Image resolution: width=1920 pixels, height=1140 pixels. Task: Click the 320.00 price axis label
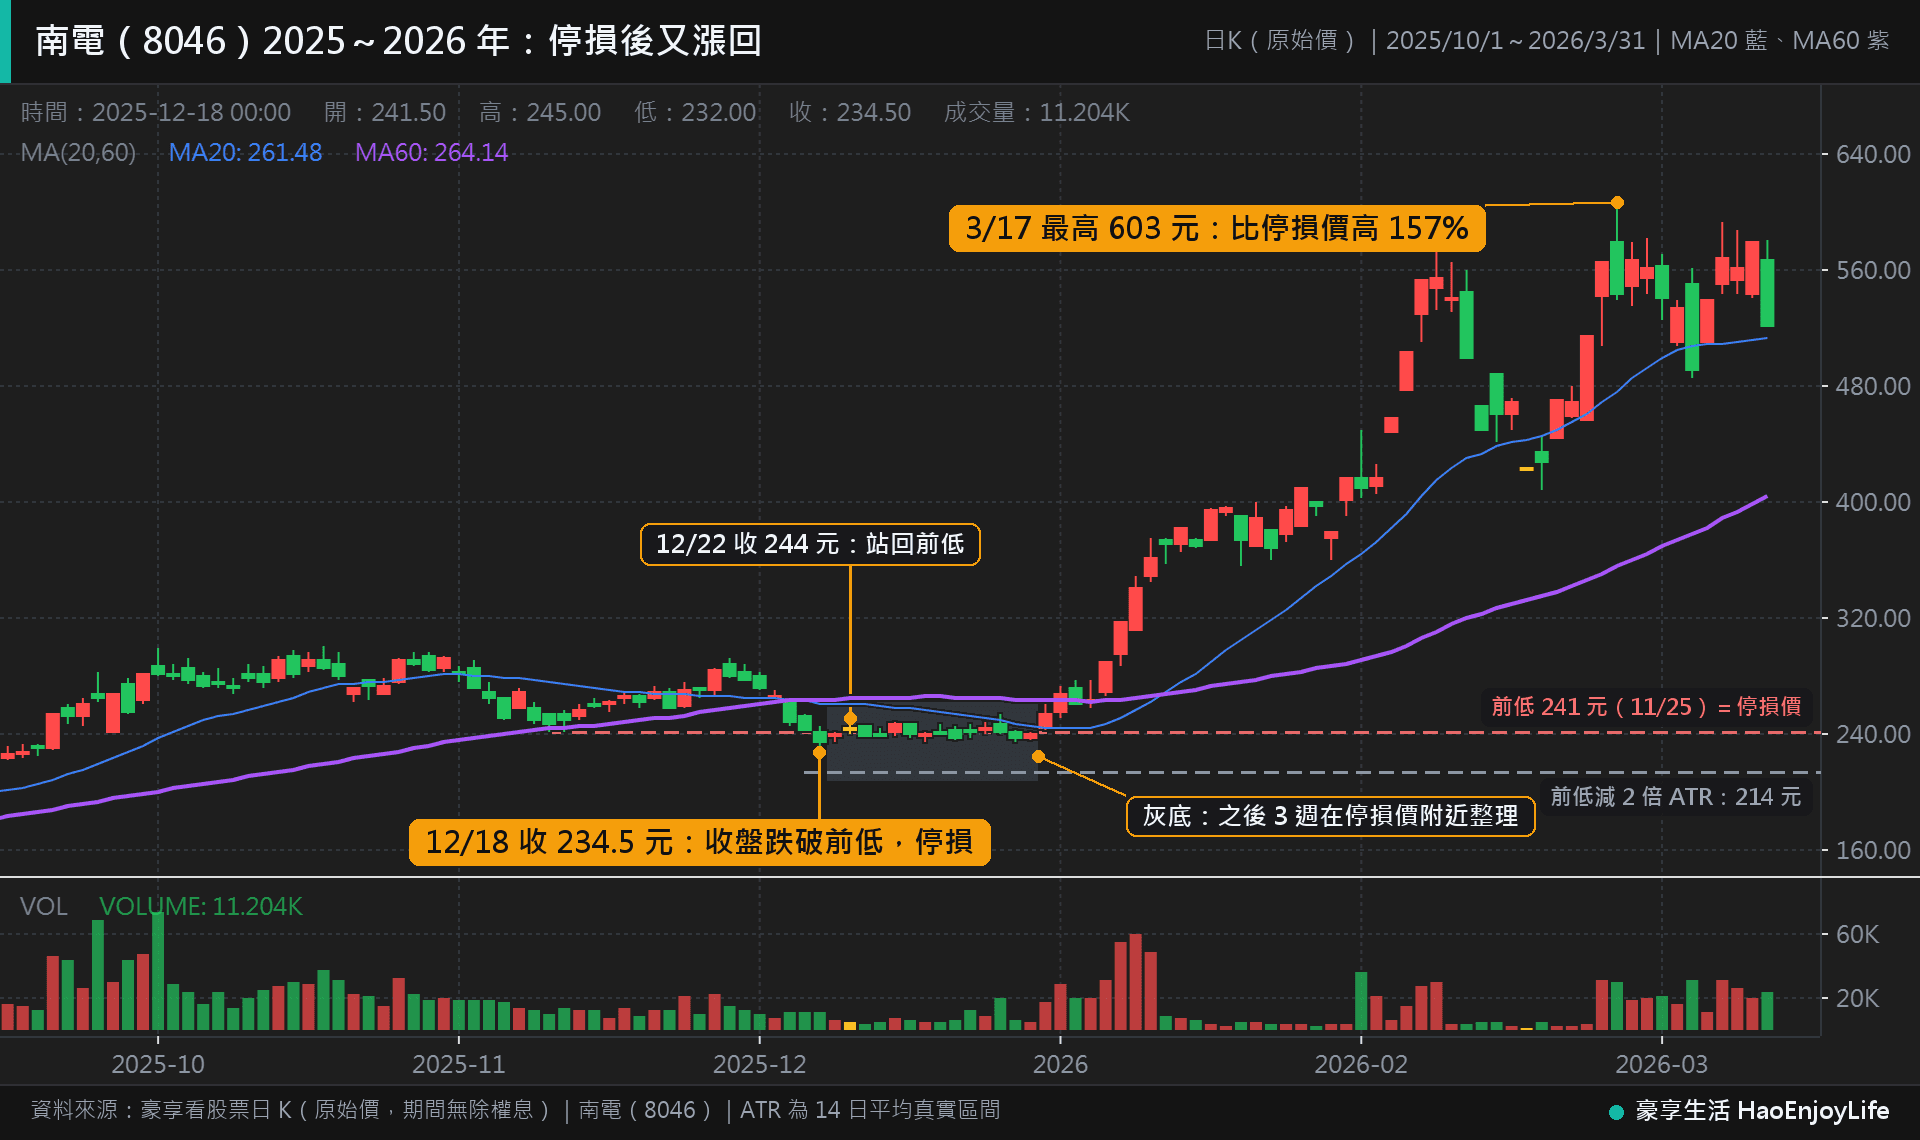pos(1873,618)
